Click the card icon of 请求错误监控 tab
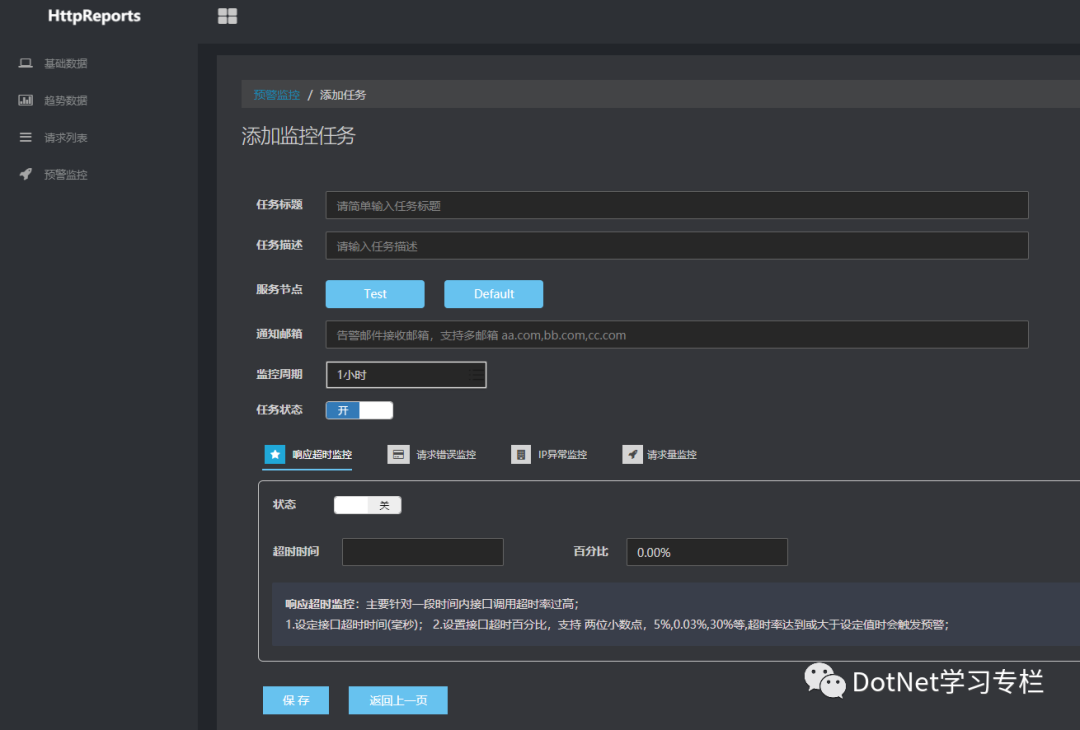The height and width of the screenshot is (730, 1080). [x=398, y=454]
